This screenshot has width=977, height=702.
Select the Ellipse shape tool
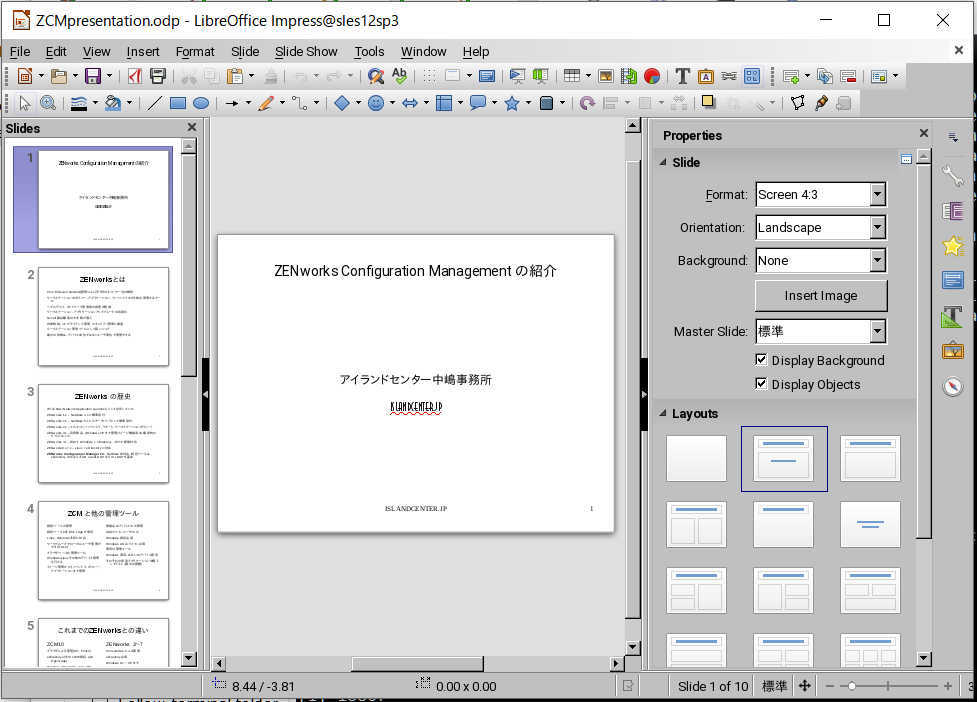point(201,103)
